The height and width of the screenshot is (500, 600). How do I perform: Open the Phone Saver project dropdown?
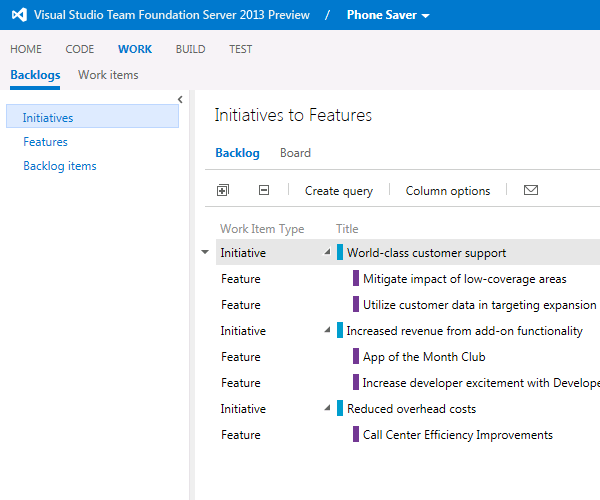(388, 15)
